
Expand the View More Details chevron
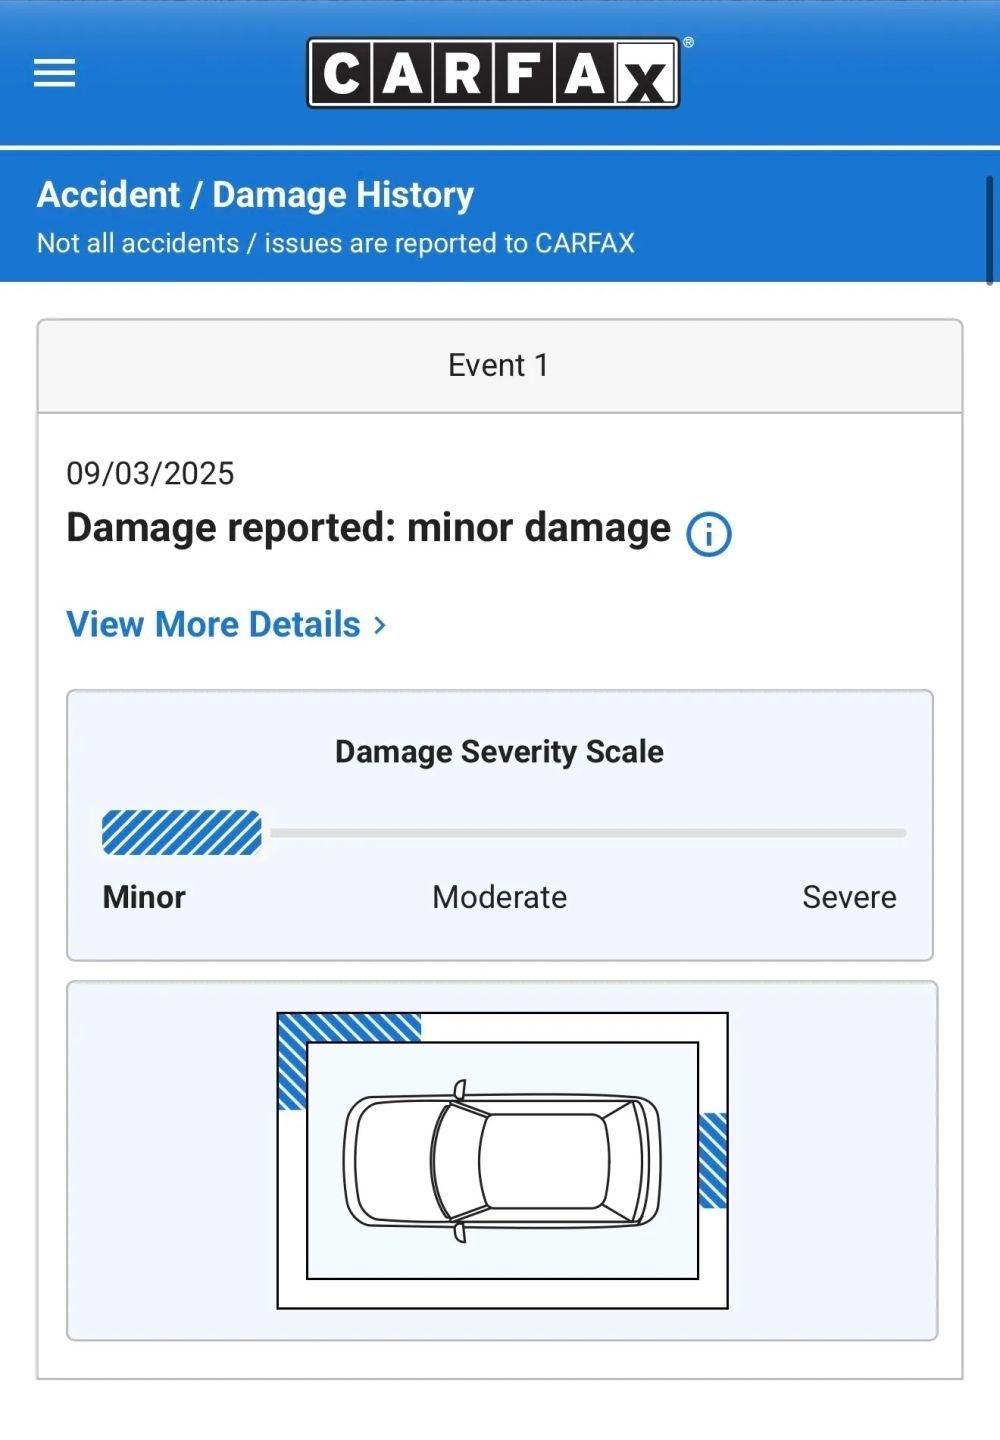tap(380, 625)
